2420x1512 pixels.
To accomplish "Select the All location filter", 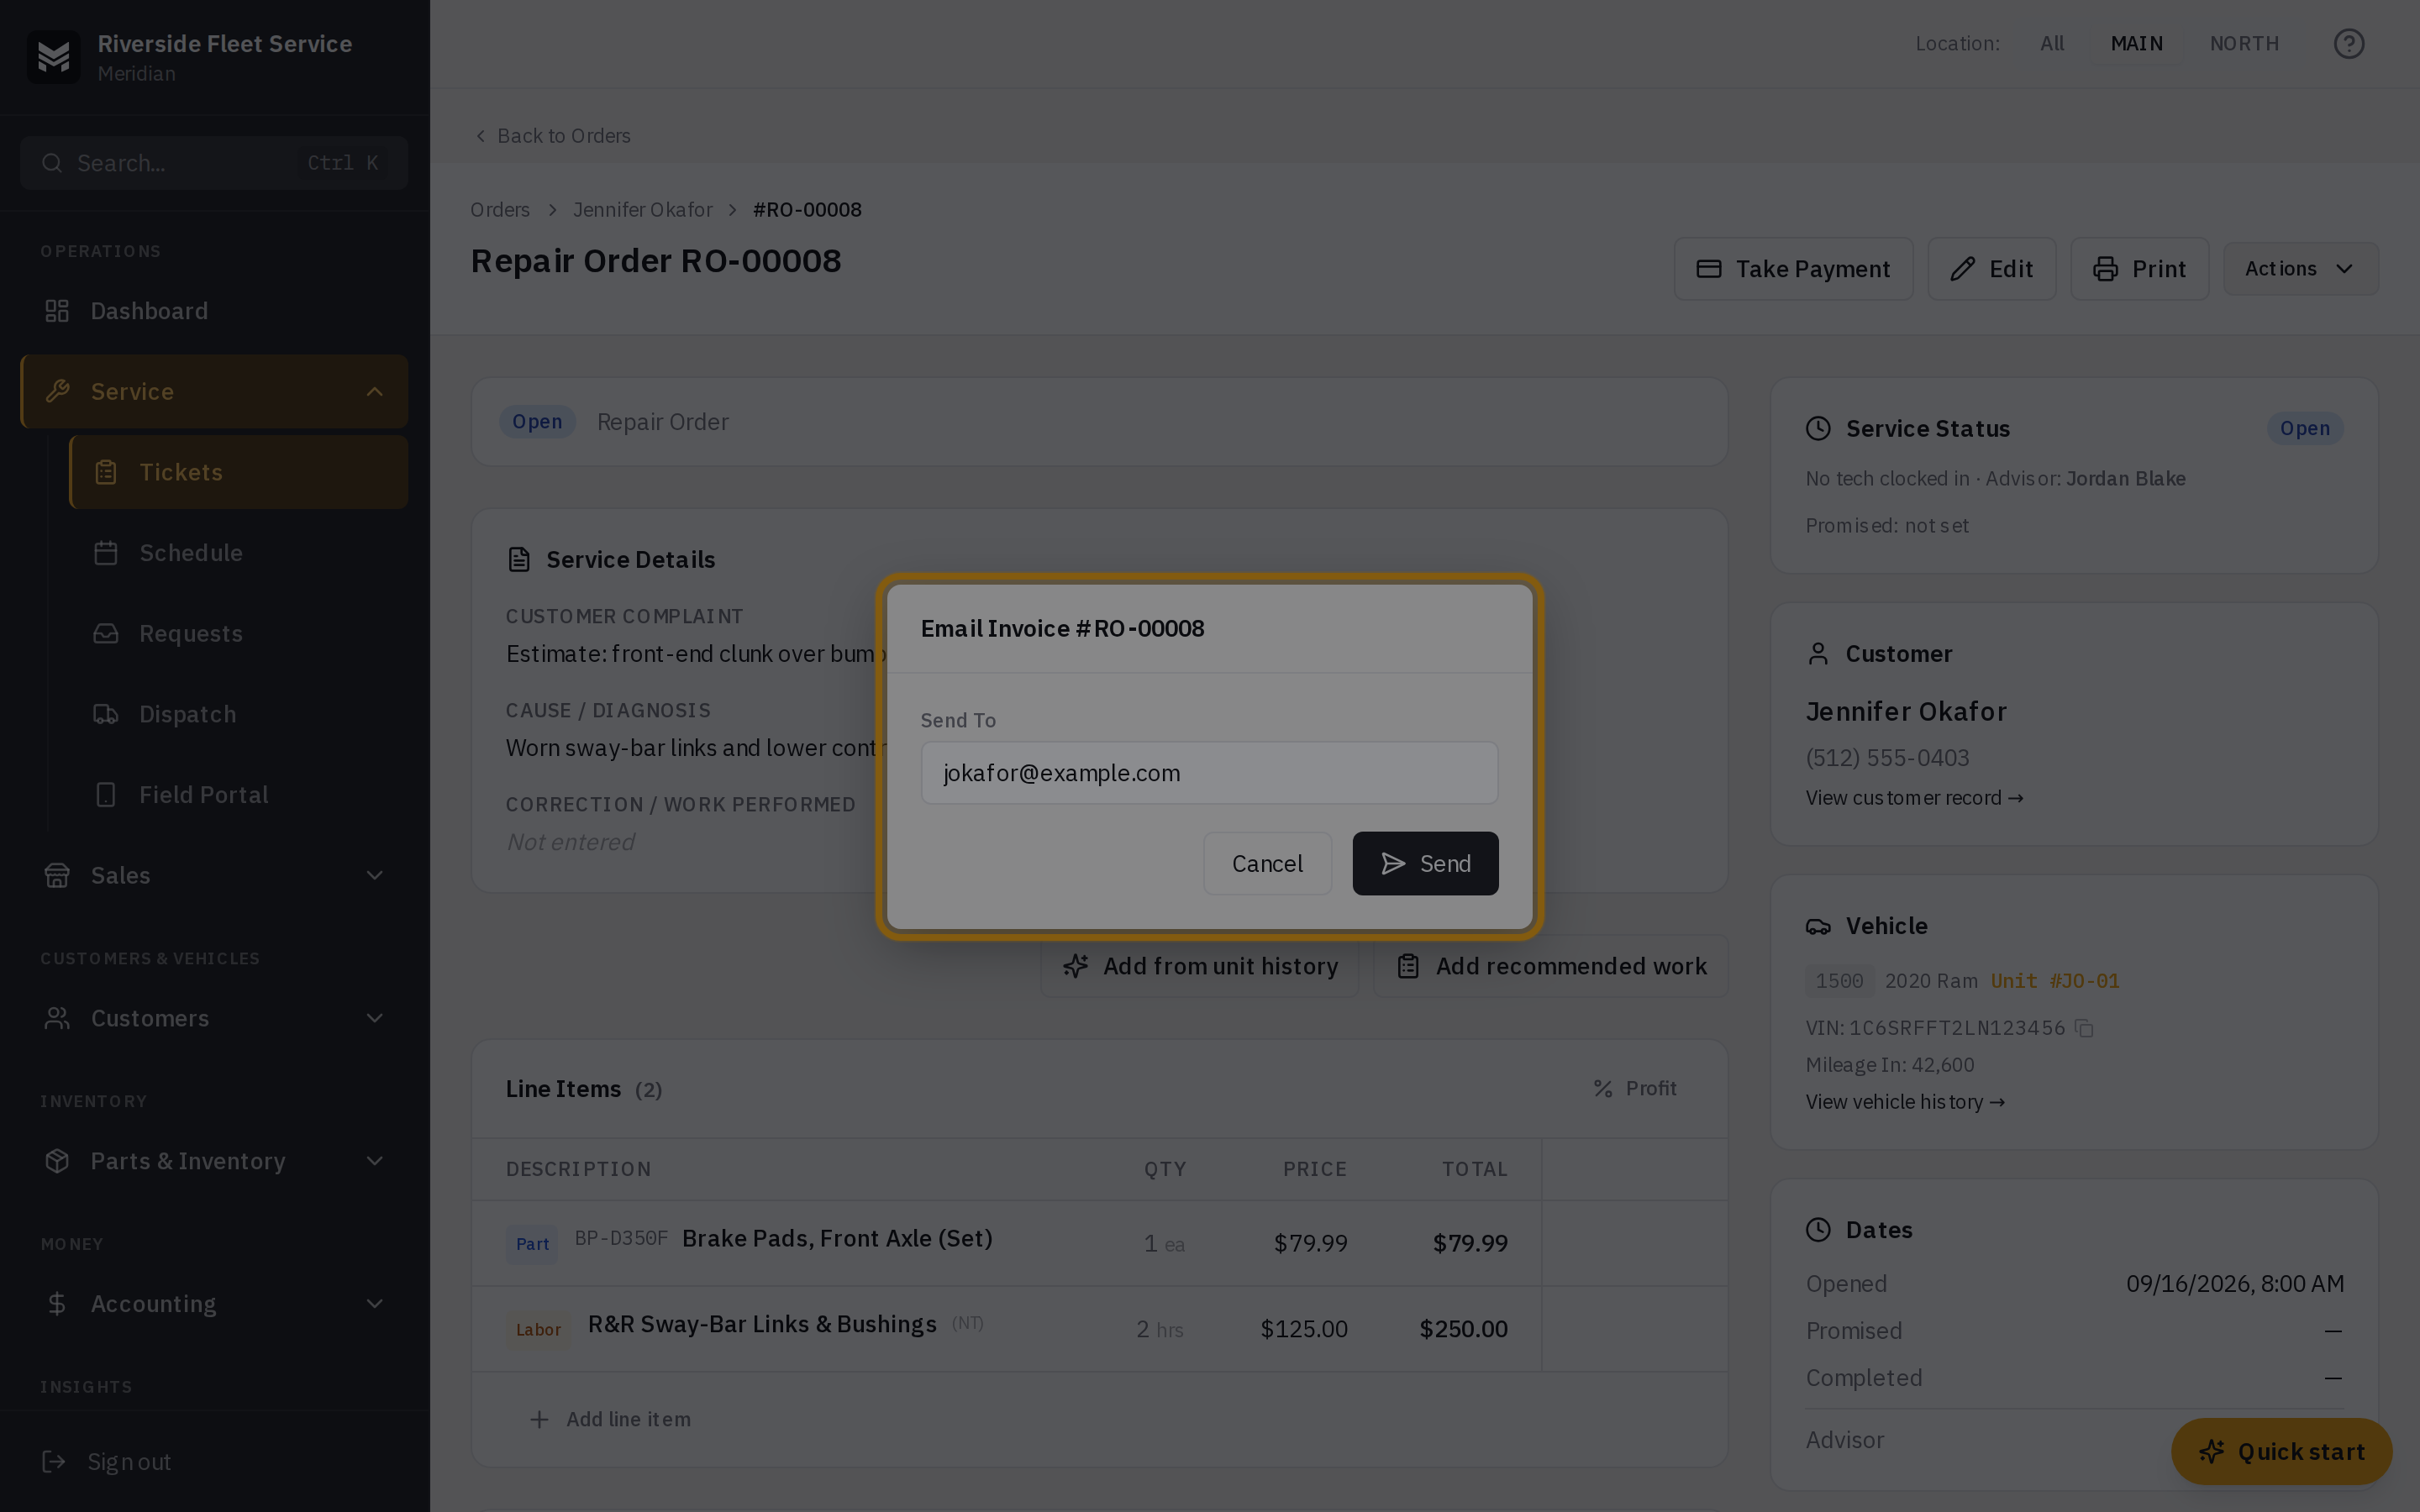I will pyautogui.click(x=2052, y=44).
